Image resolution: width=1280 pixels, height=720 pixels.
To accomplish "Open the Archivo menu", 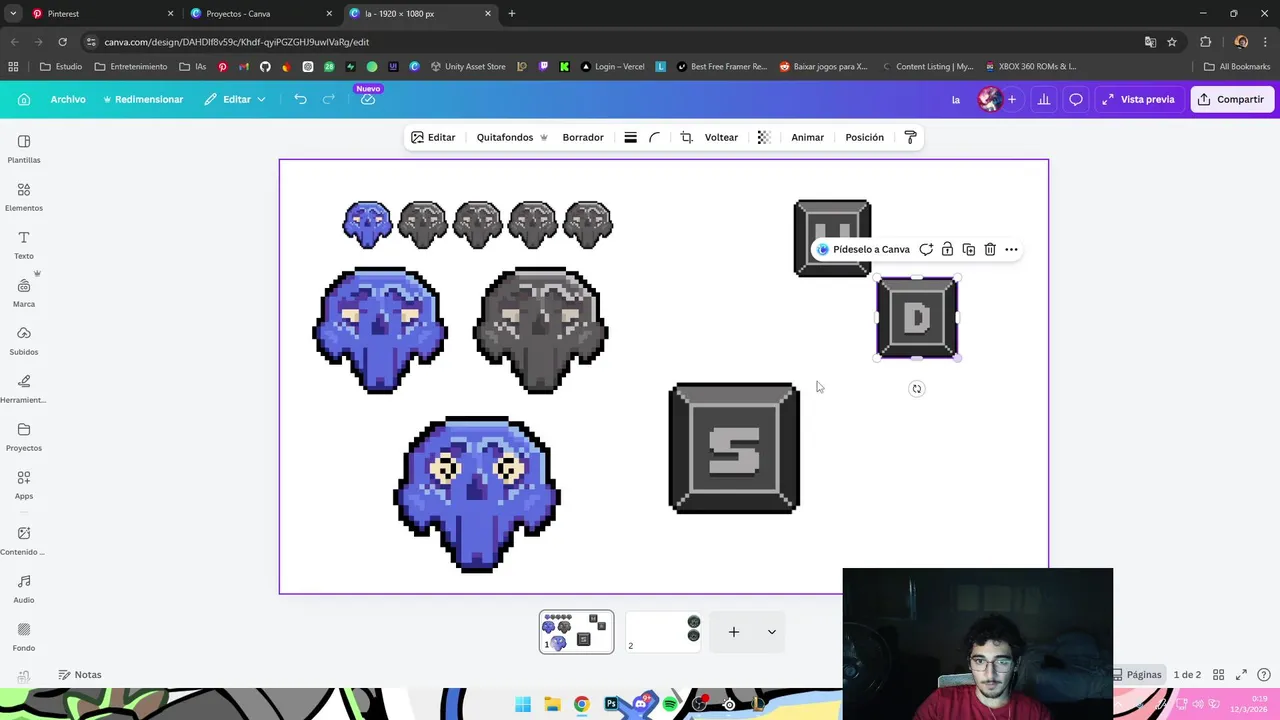I will pos(68,99).
